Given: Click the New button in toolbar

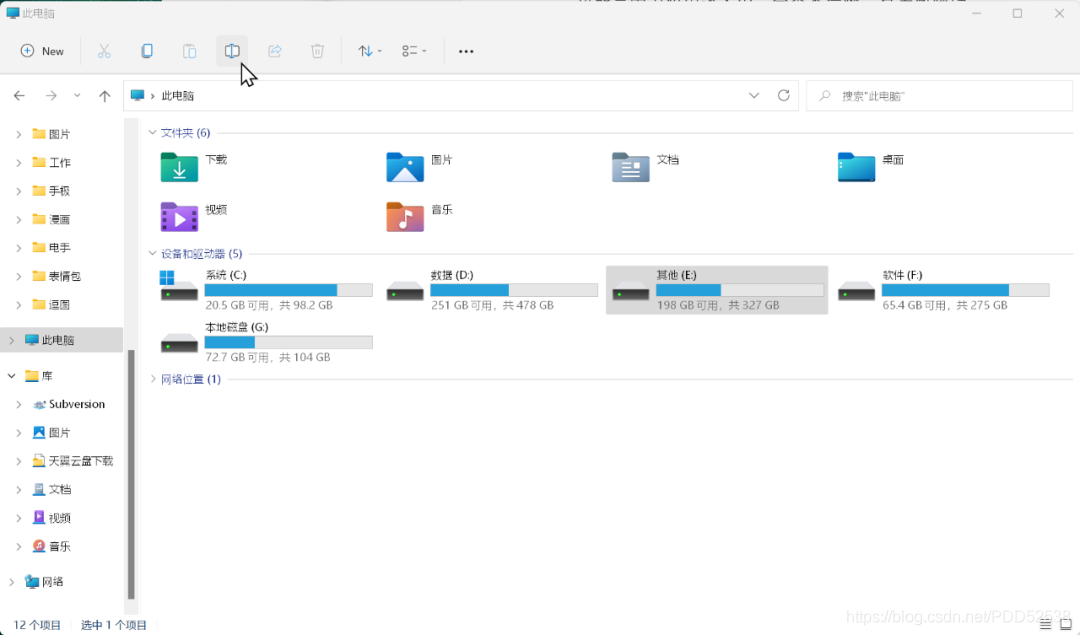Looking at the screenshot, I should pyautogui.click(x=42, y=51).
